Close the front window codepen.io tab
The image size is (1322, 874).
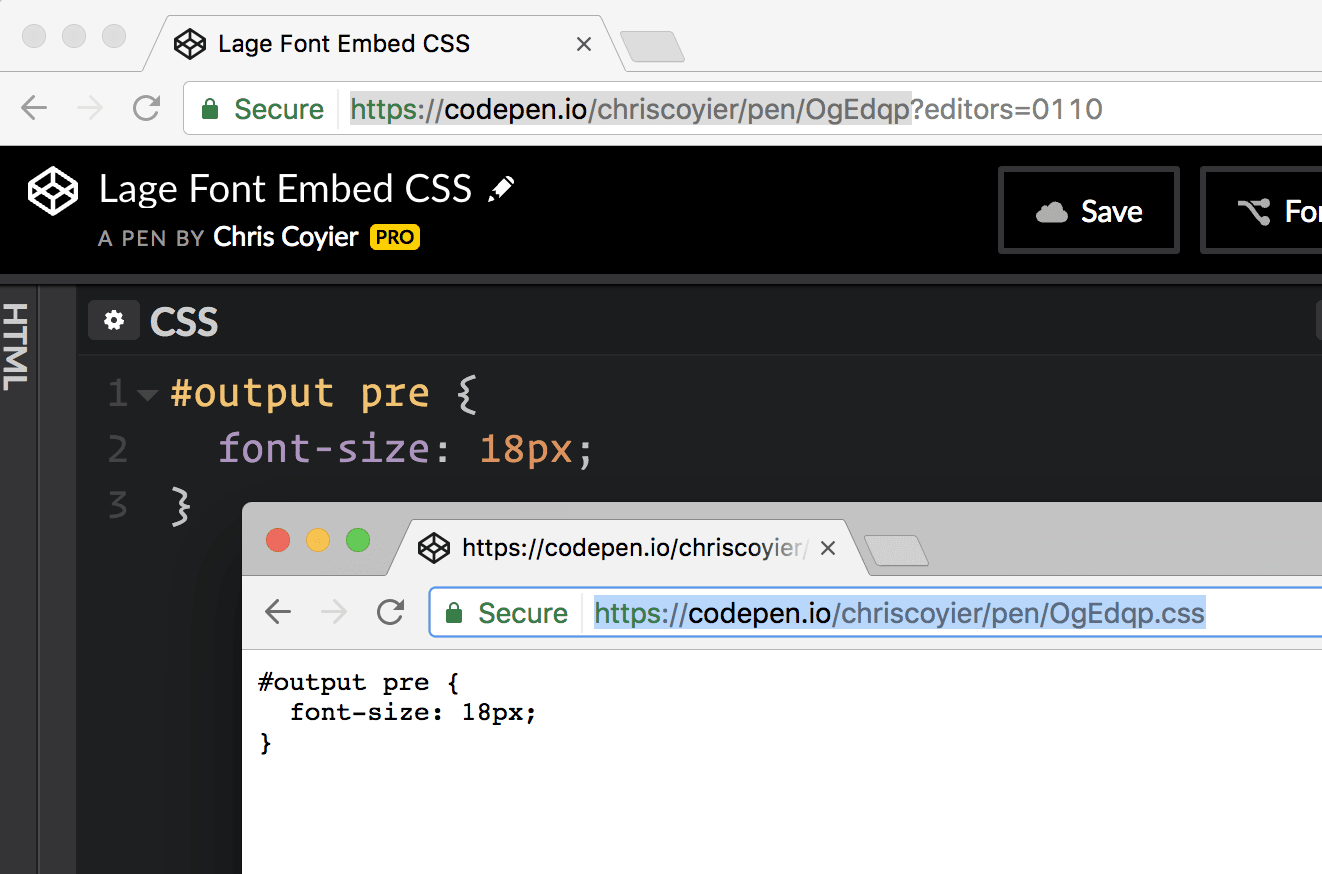(x=828, y=548)
